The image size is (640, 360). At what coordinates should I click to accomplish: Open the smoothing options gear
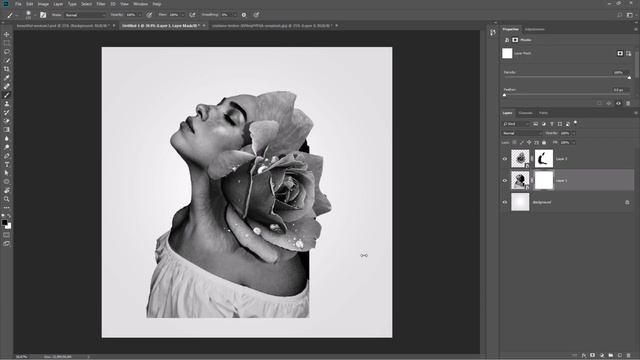point(244,15)
